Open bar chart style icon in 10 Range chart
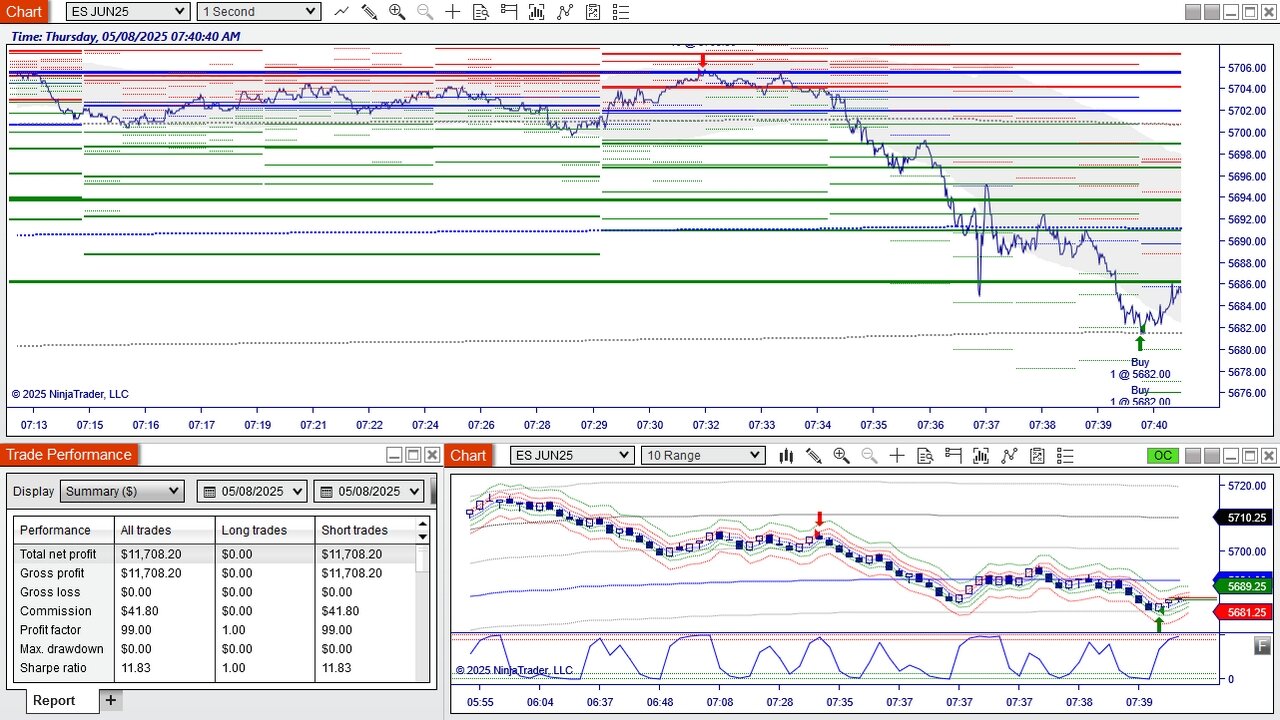The image size is (1280, 720). pyautogui.click(x=786, y=456)
